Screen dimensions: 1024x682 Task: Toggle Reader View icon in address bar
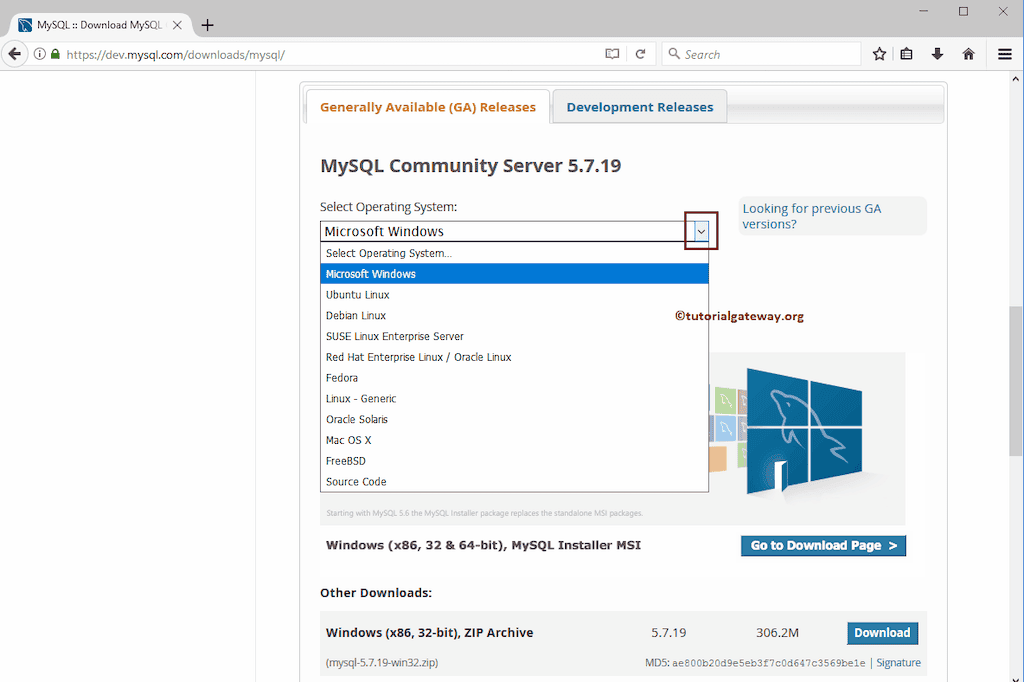pyautogui.click(x=612, y=54)
